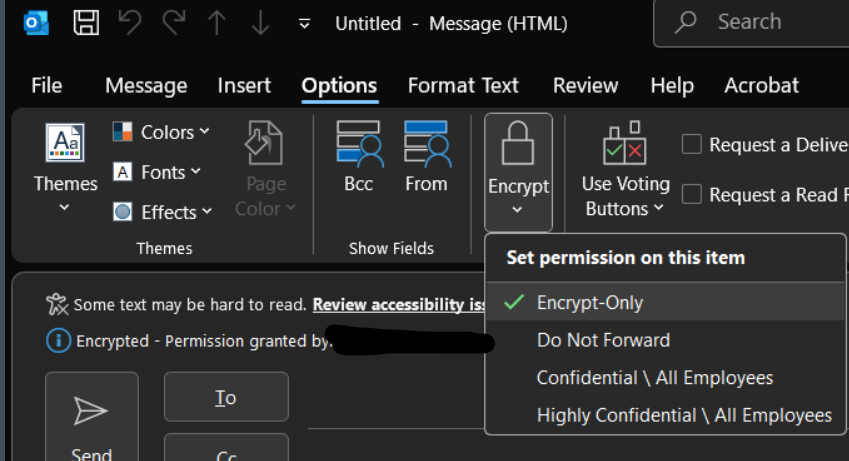This screenshot has width=849, height=461.
Task: Enable Request a Read Receipt checkbox
Action: coord(691,194)
